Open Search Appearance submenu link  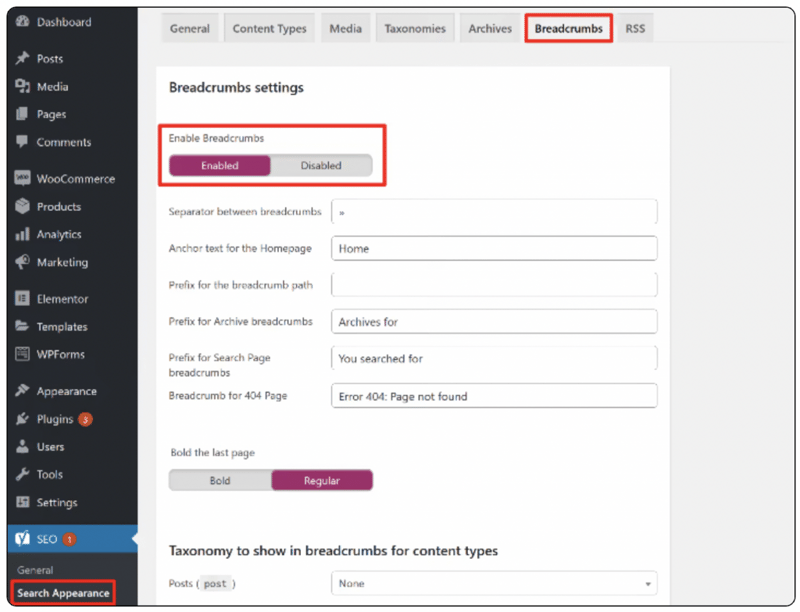click(63, 593)
